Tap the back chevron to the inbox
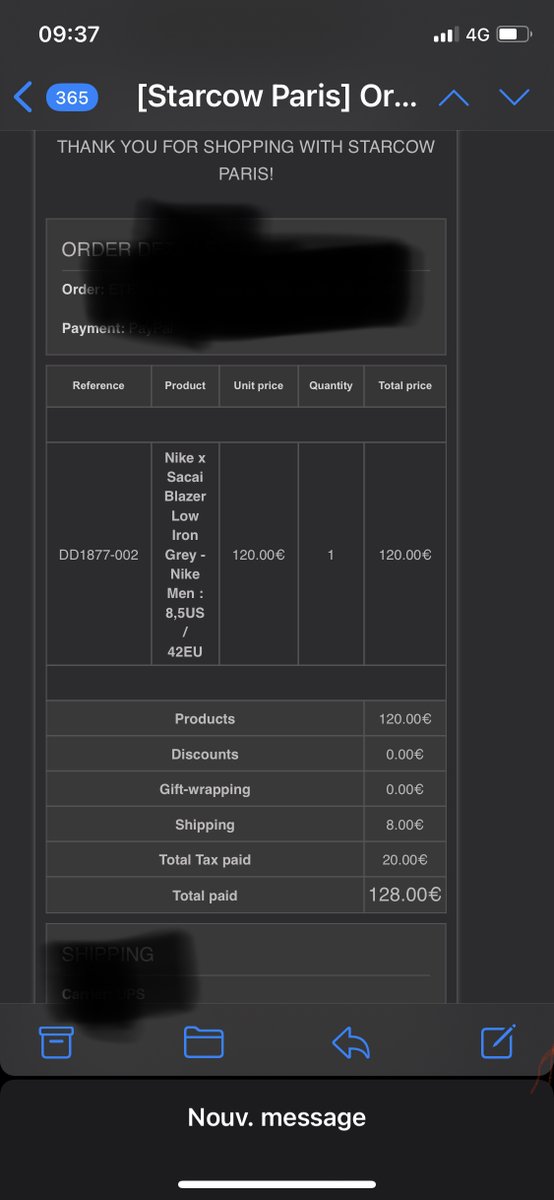The height and width of the screenshot is (1200, 554). [x=24, y=97]
